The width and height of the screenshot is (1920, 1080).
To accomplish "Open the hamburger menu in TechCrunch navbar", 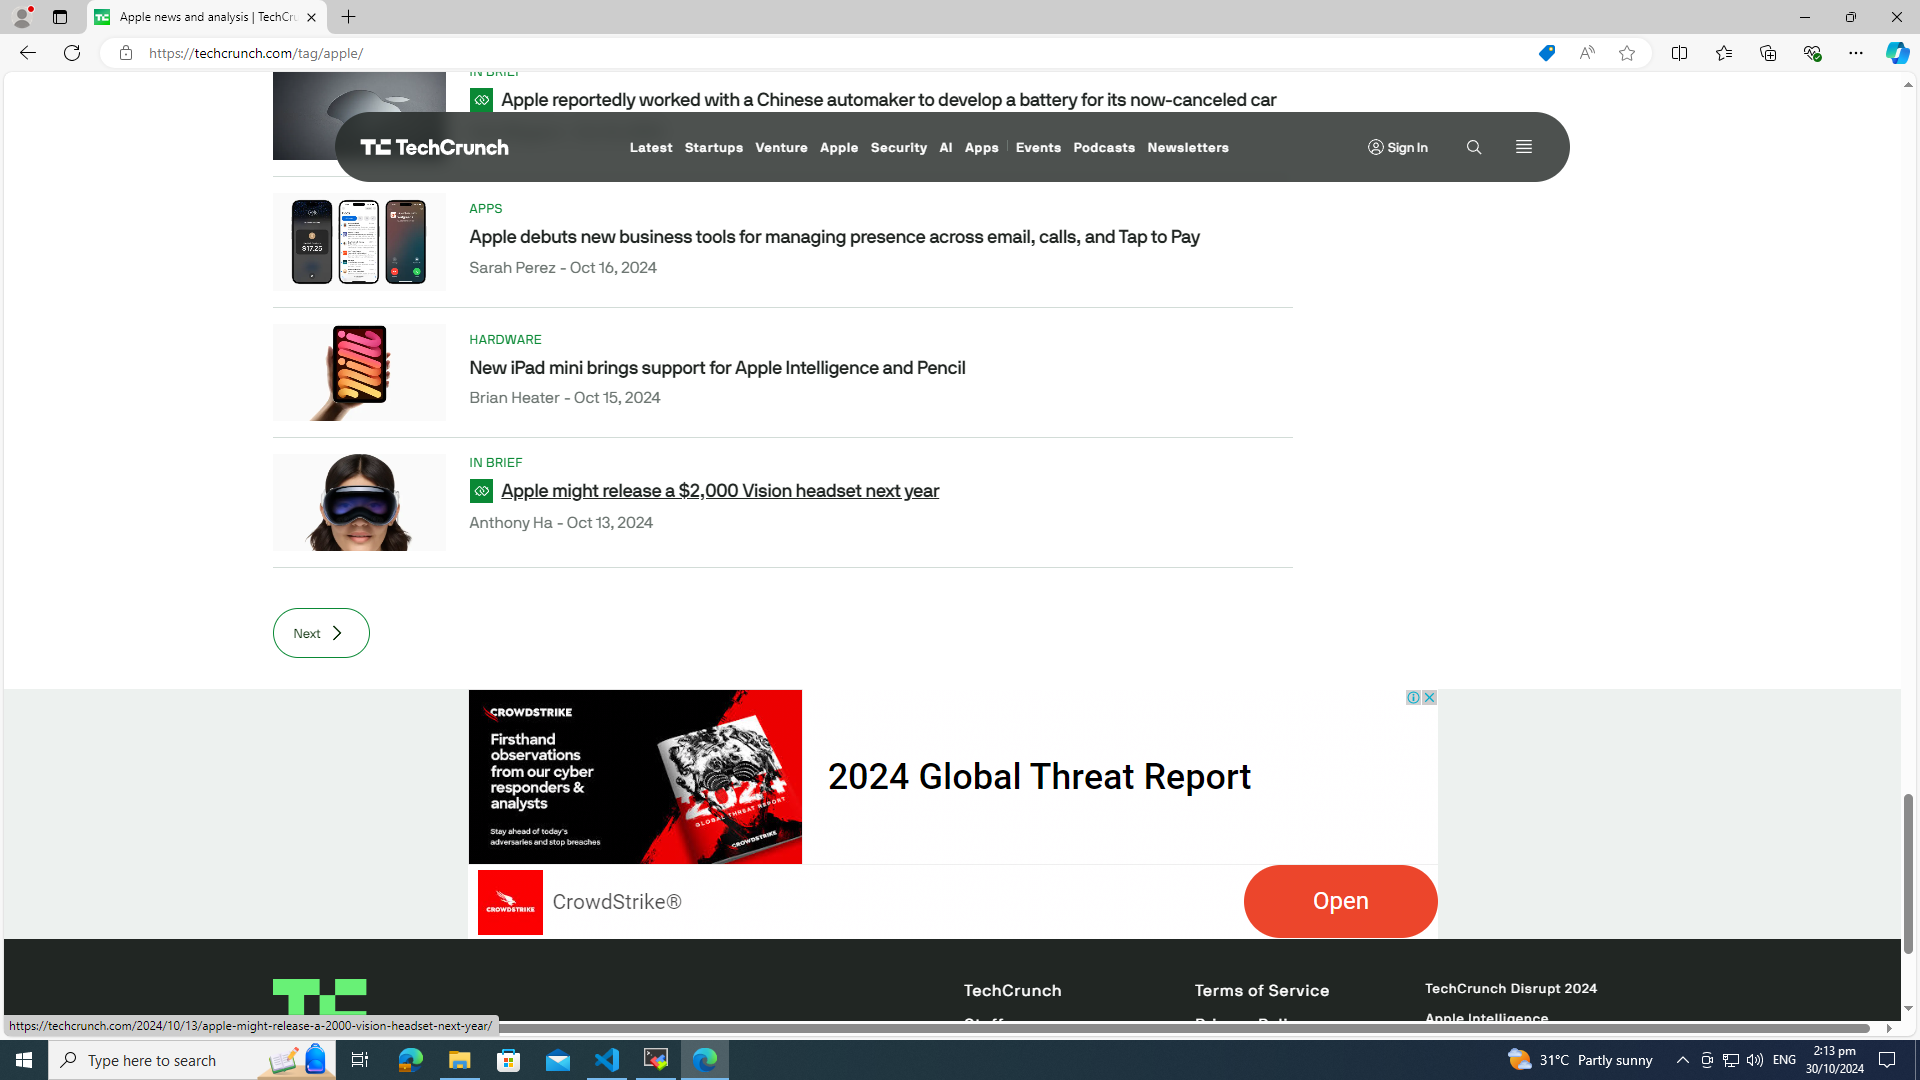I will pos(1523,147).
